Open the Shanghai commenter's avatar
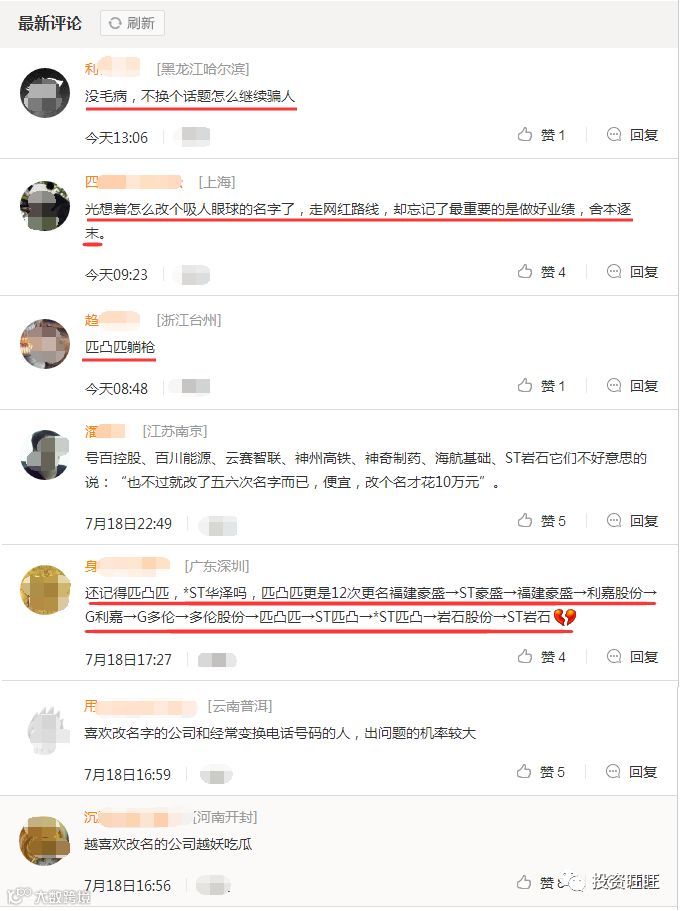681x911 pixels. [x=45, y=206]
